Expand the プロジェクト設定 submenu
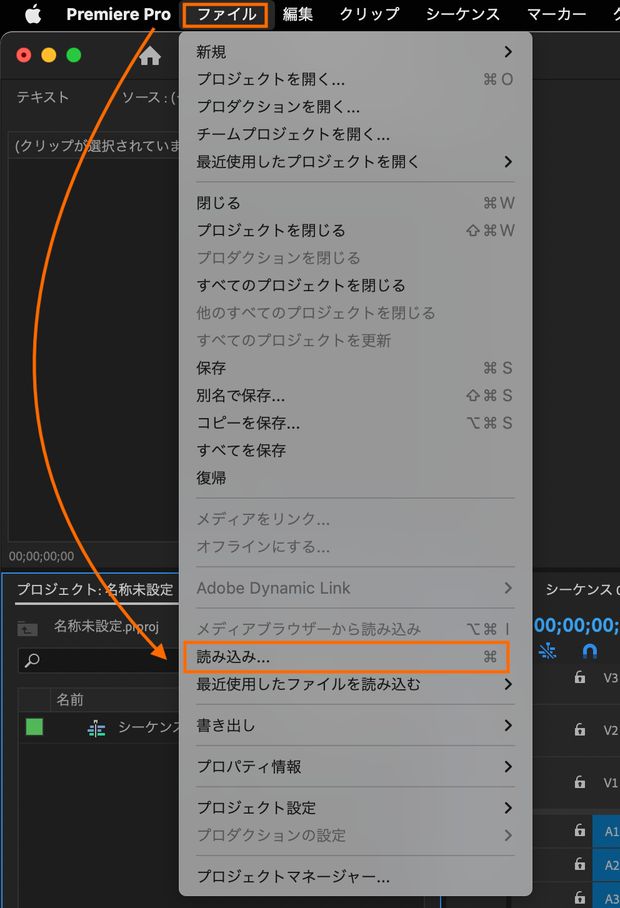Image resolution: width=620 pixels, height=908 pixels. (355, 808)
